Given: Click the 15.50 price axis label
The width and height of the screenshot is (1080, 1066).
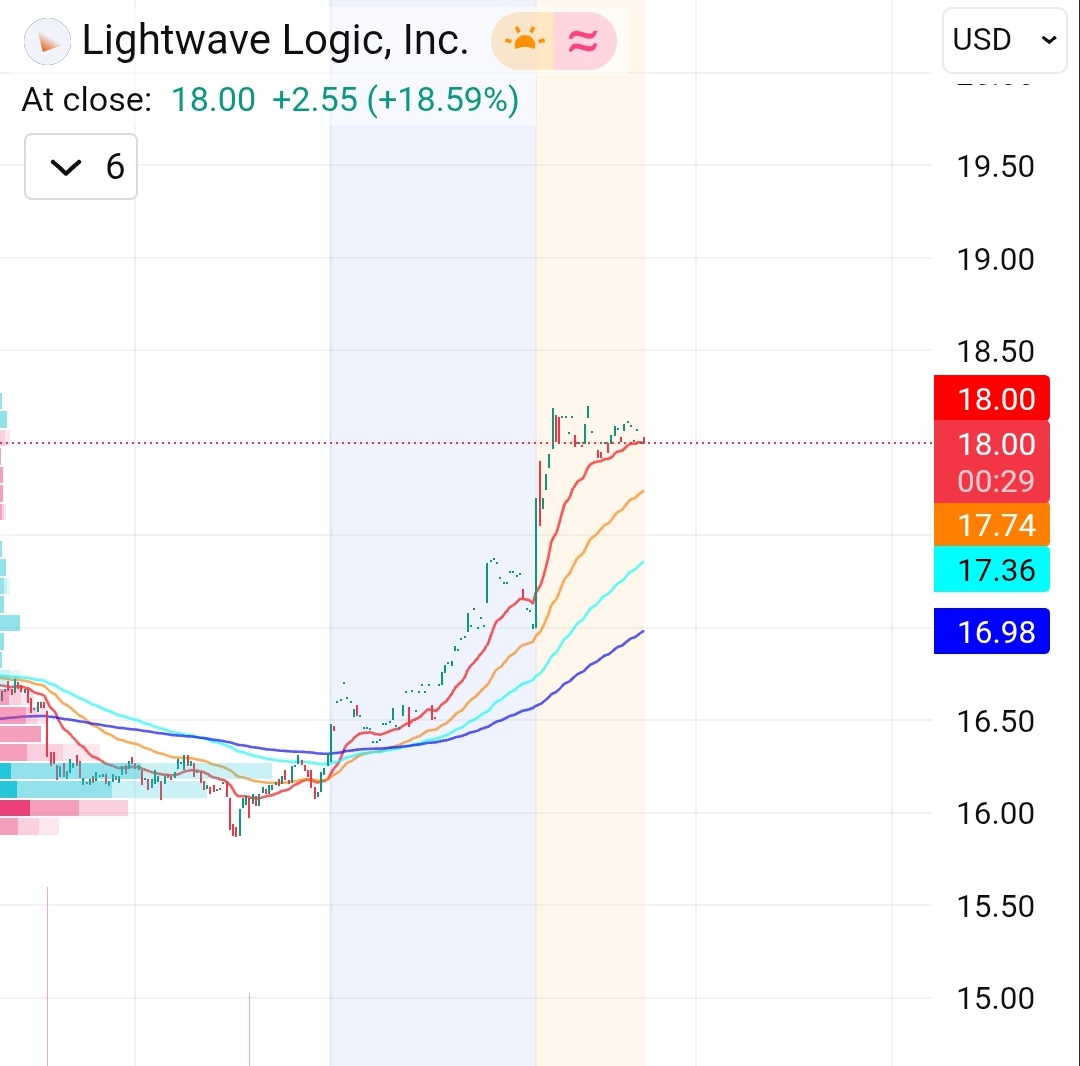Looking at the screenshot, I should (x=995, y=906).
